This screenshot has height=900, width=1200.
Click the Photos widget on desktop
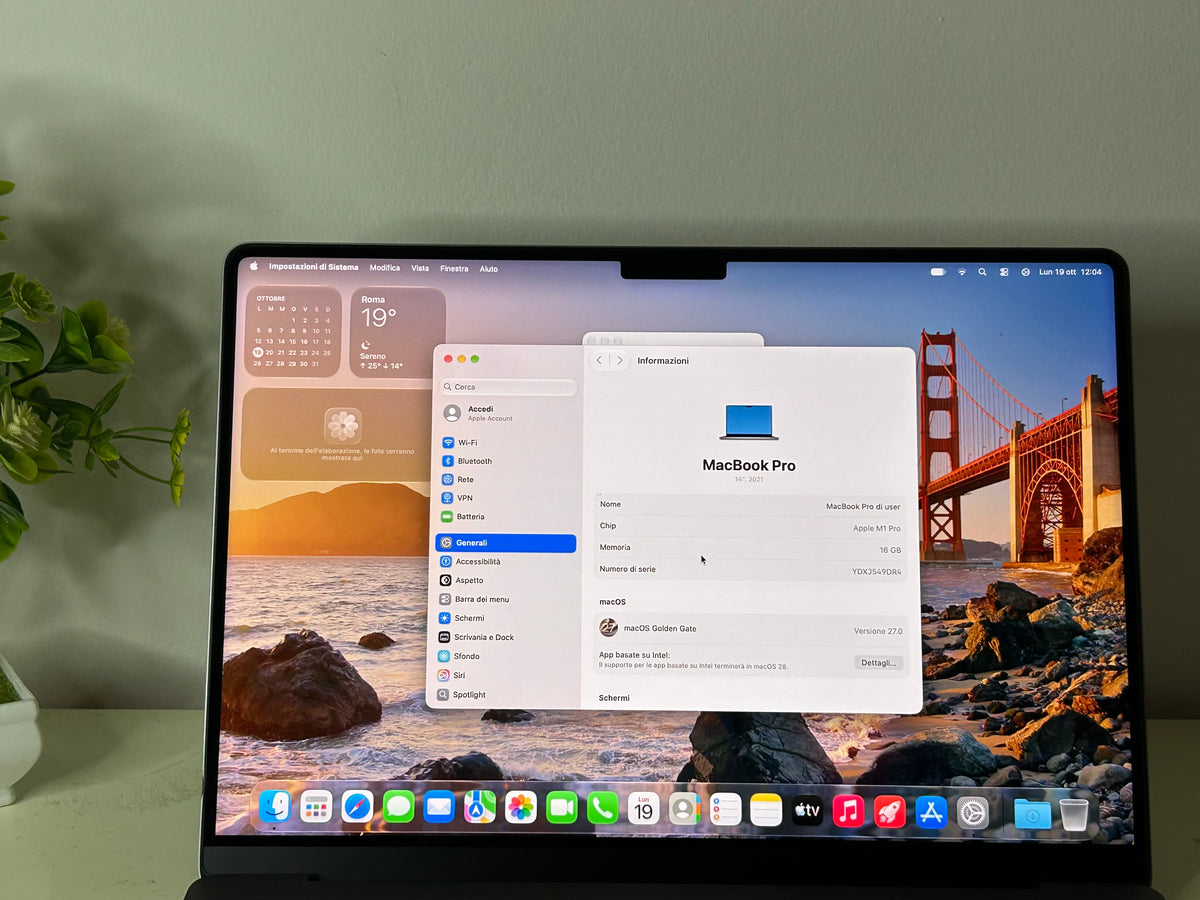pyautogui.click(x=338, y=435)
